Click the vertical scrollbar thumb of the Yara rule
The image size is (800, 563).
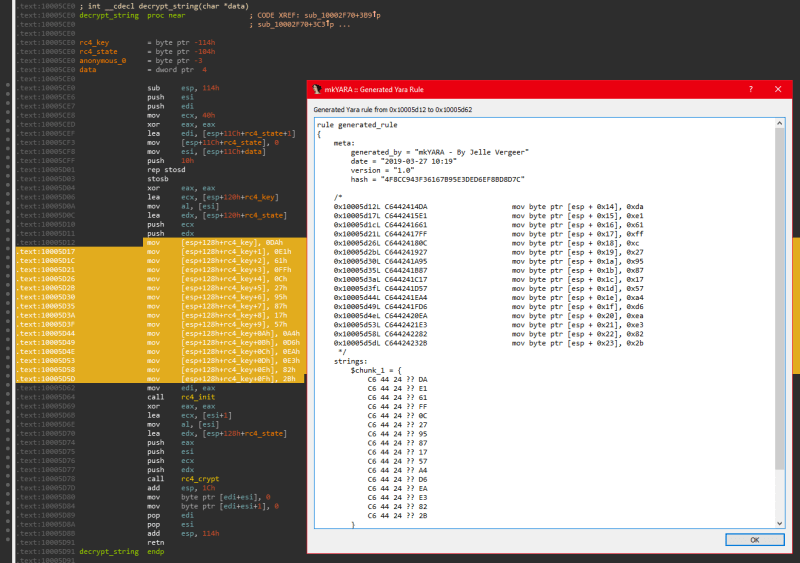780,299
